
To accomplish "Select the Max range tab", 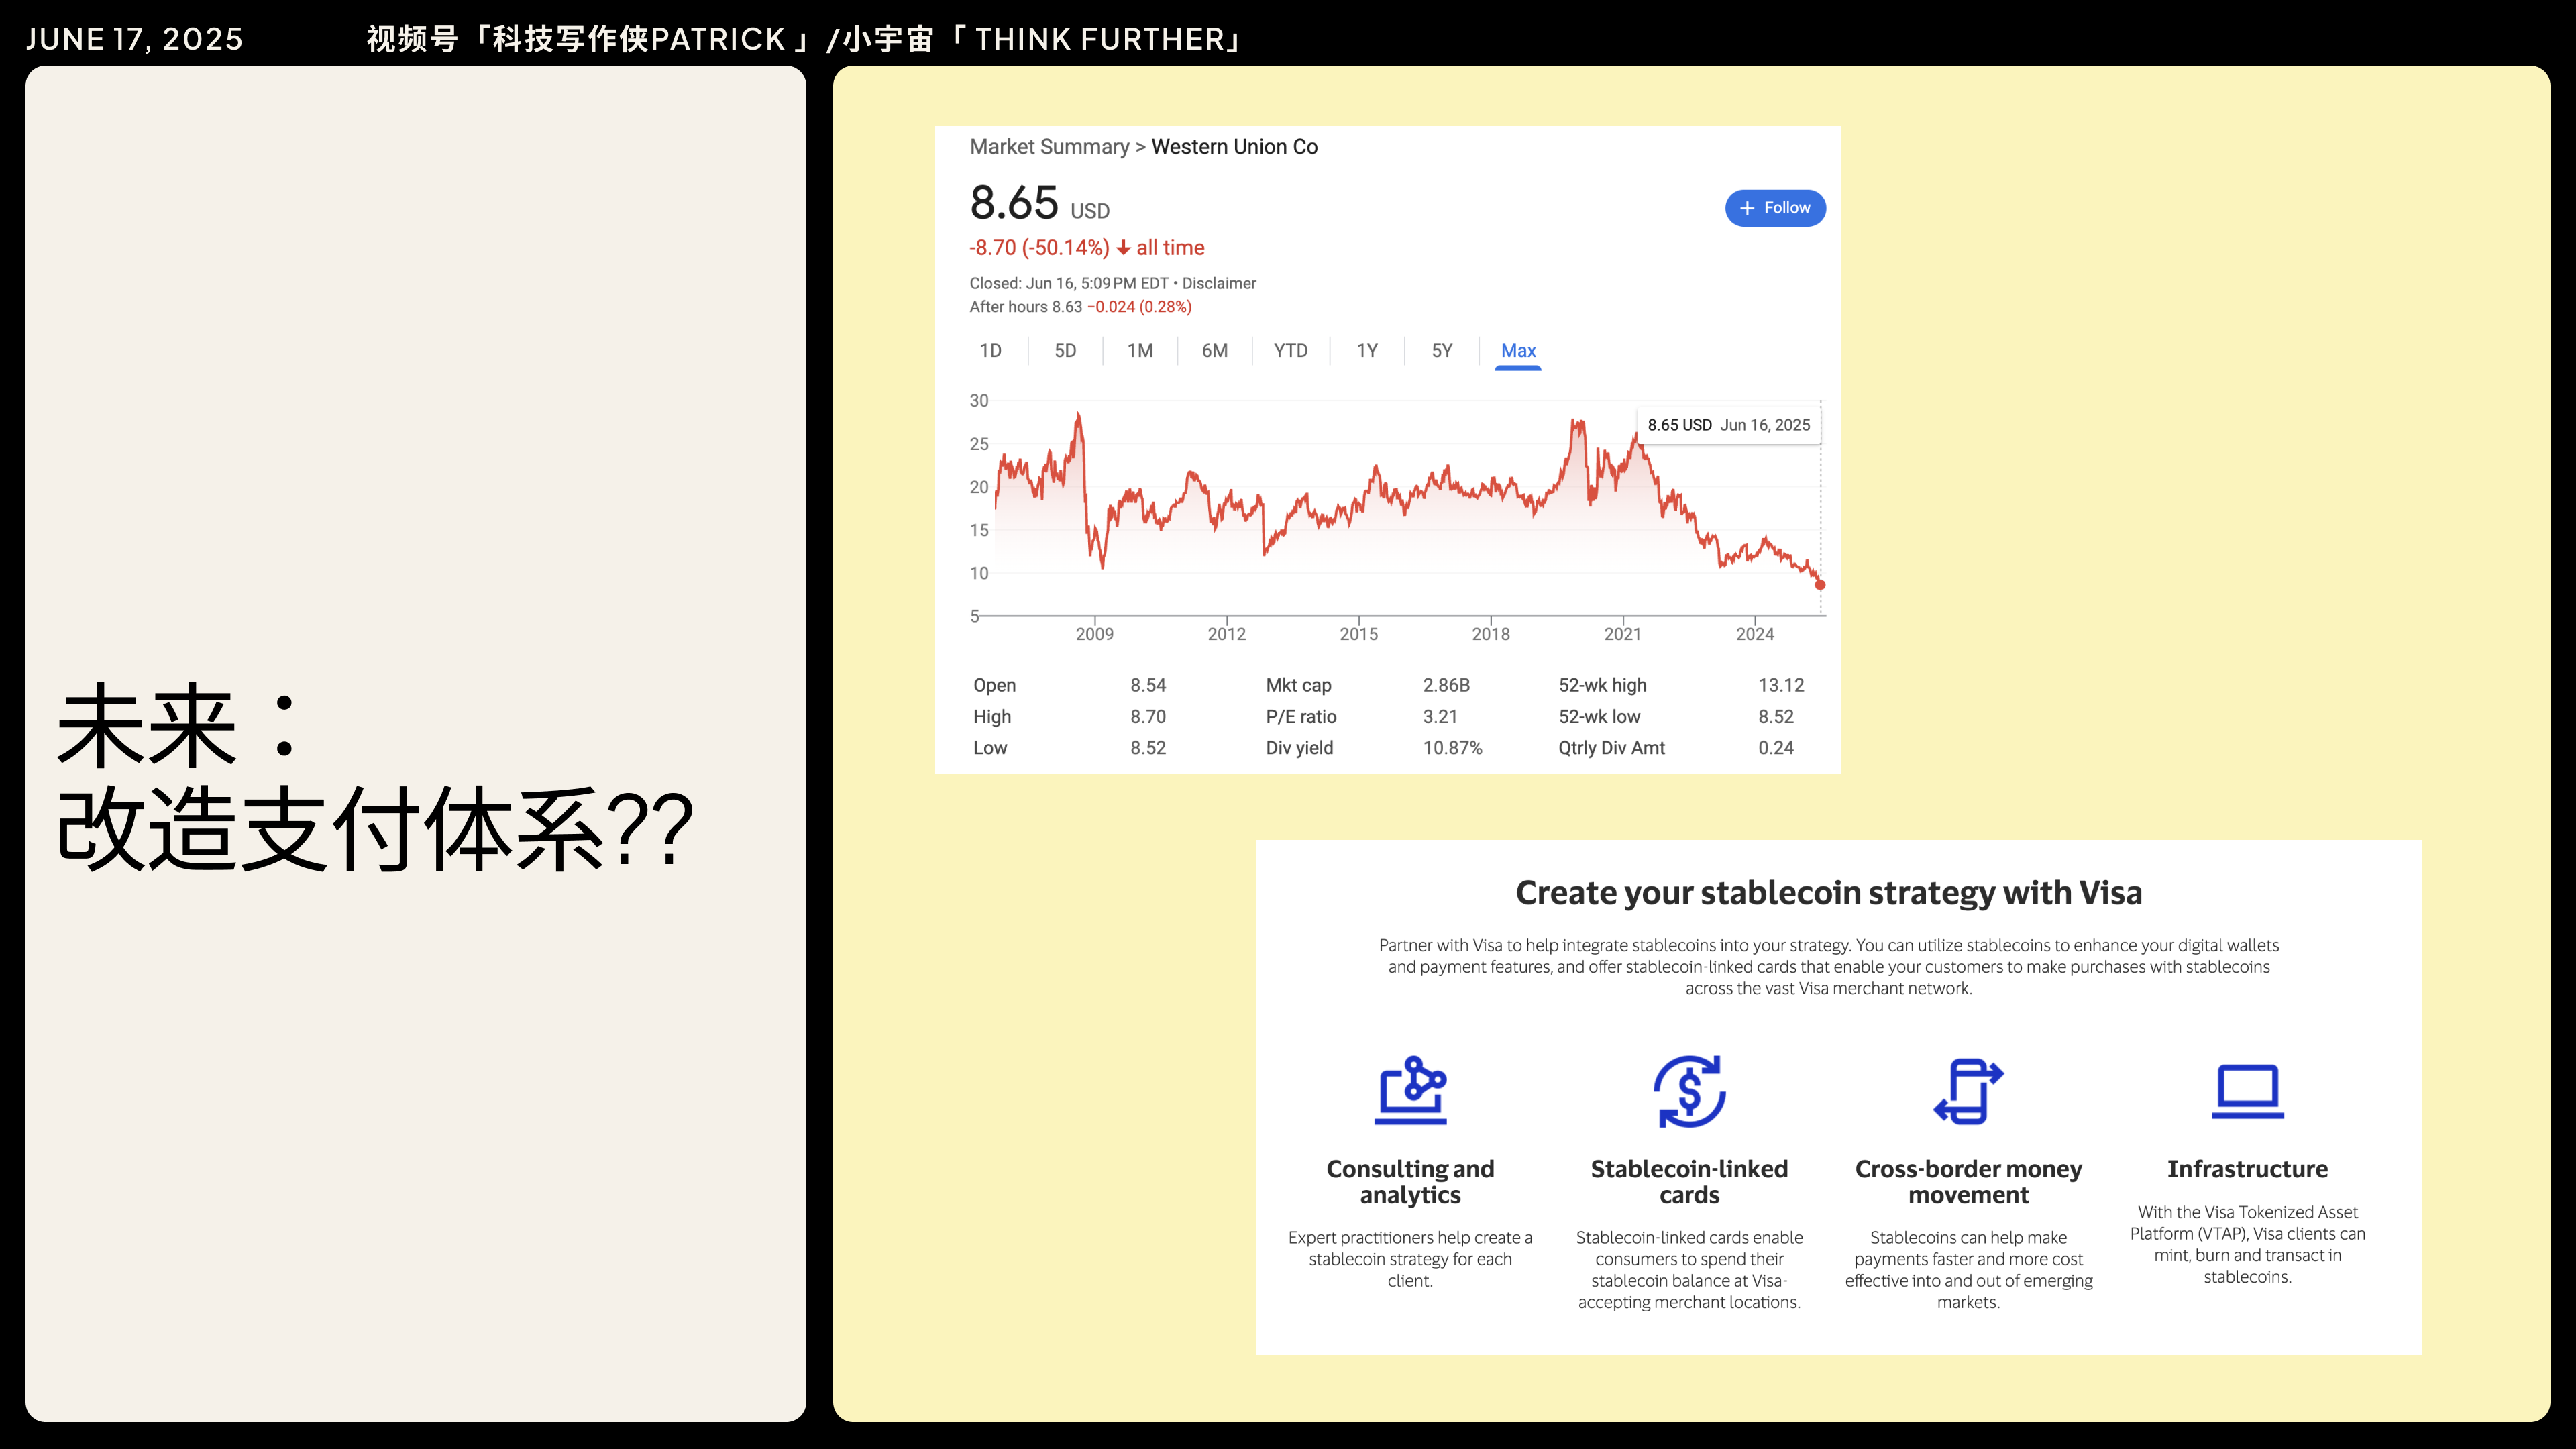I will pyautogui.click(x=1518, y=351).
